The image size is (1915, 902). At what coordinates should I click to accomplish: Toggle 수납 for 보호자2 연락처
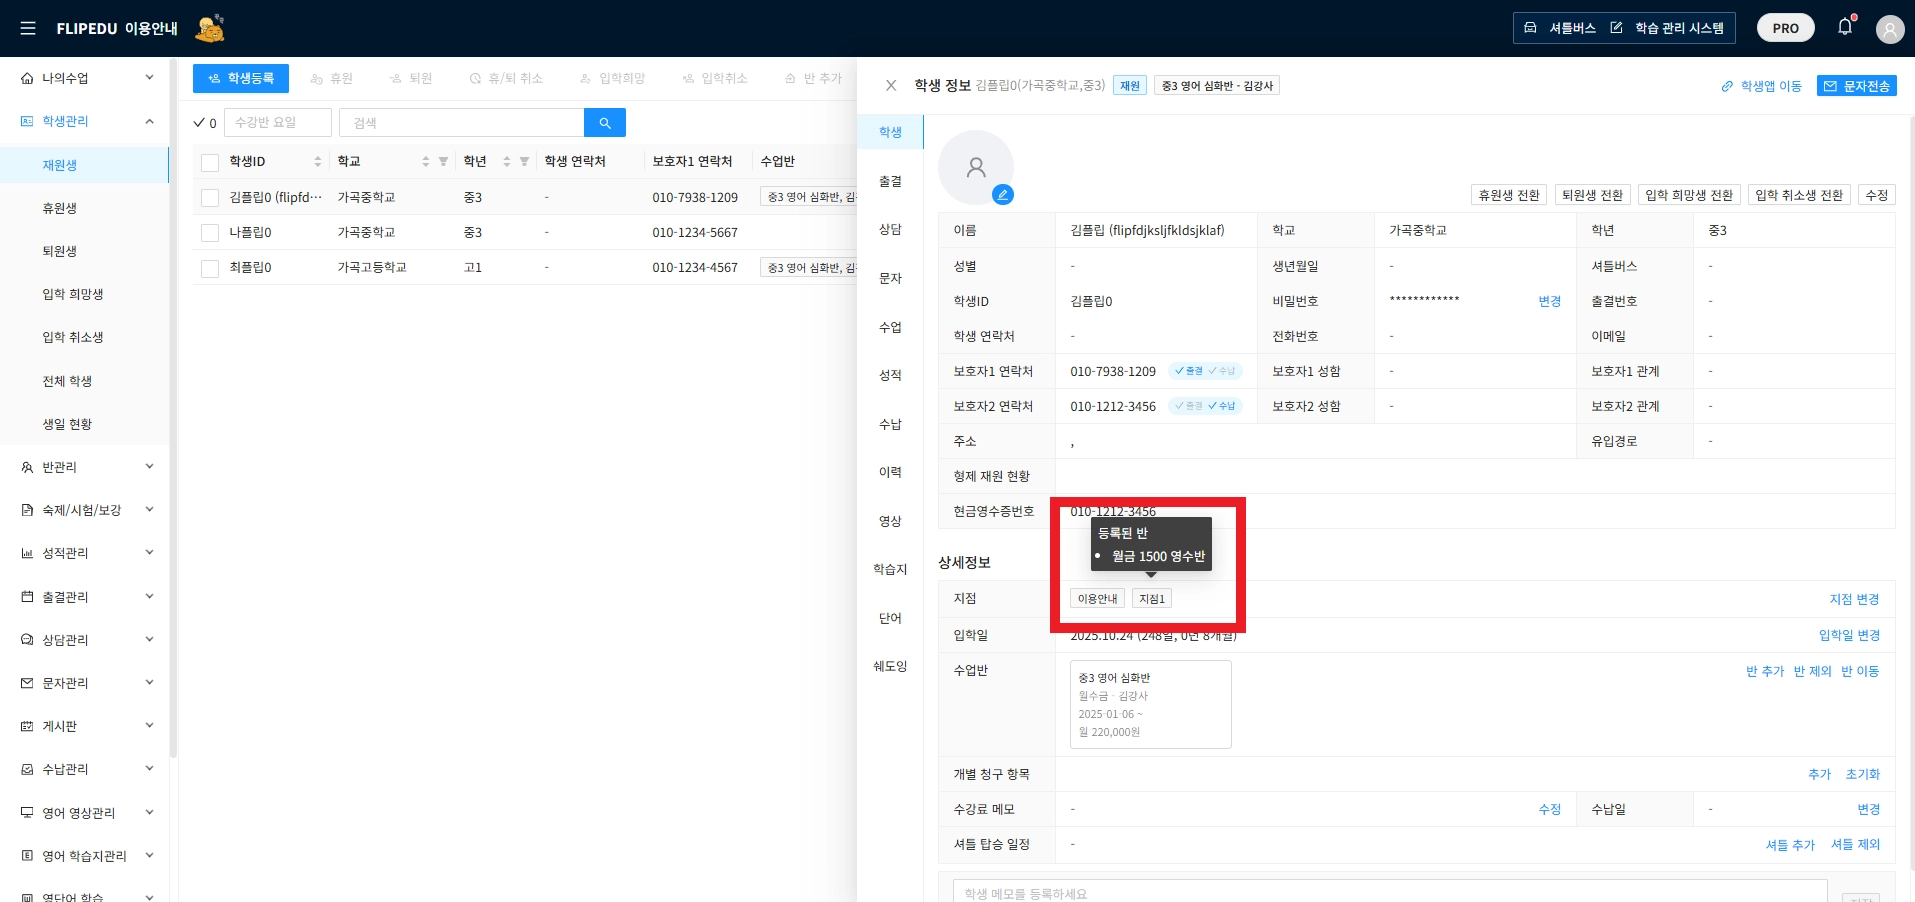pyautogui.click(x=1223, y=406)
